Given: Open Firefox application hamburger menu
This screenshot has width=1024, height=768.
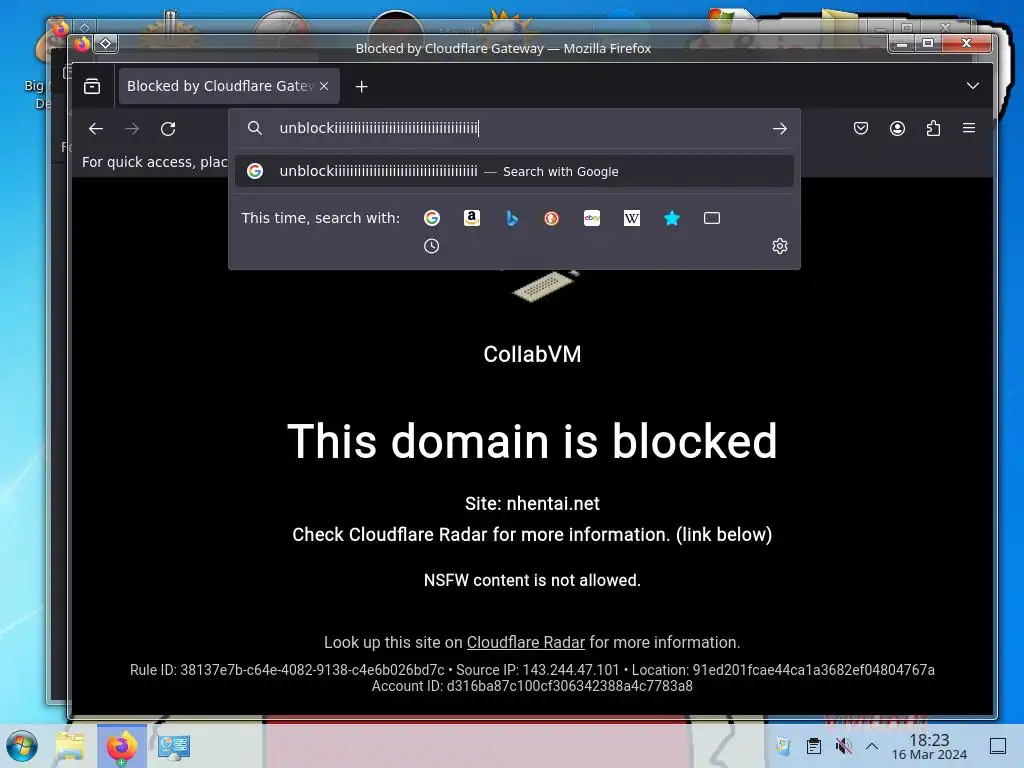Looking at the screenshot, I should click(969, 129).
